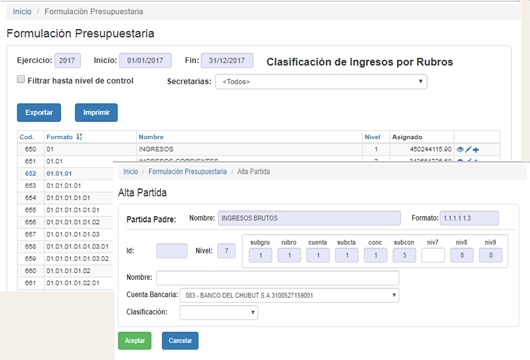
Task: Select code cell 654
Action: [31, 198]
